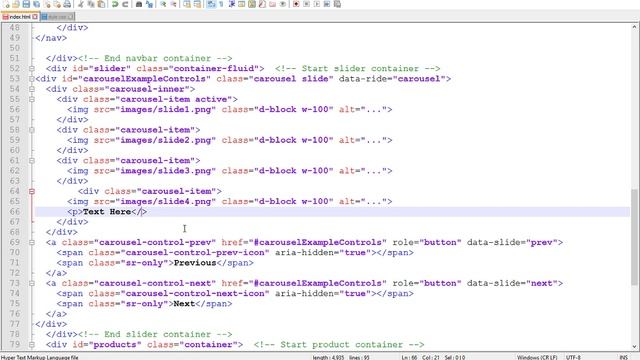Toggle file monitoring eye icon

coord(282,4)
